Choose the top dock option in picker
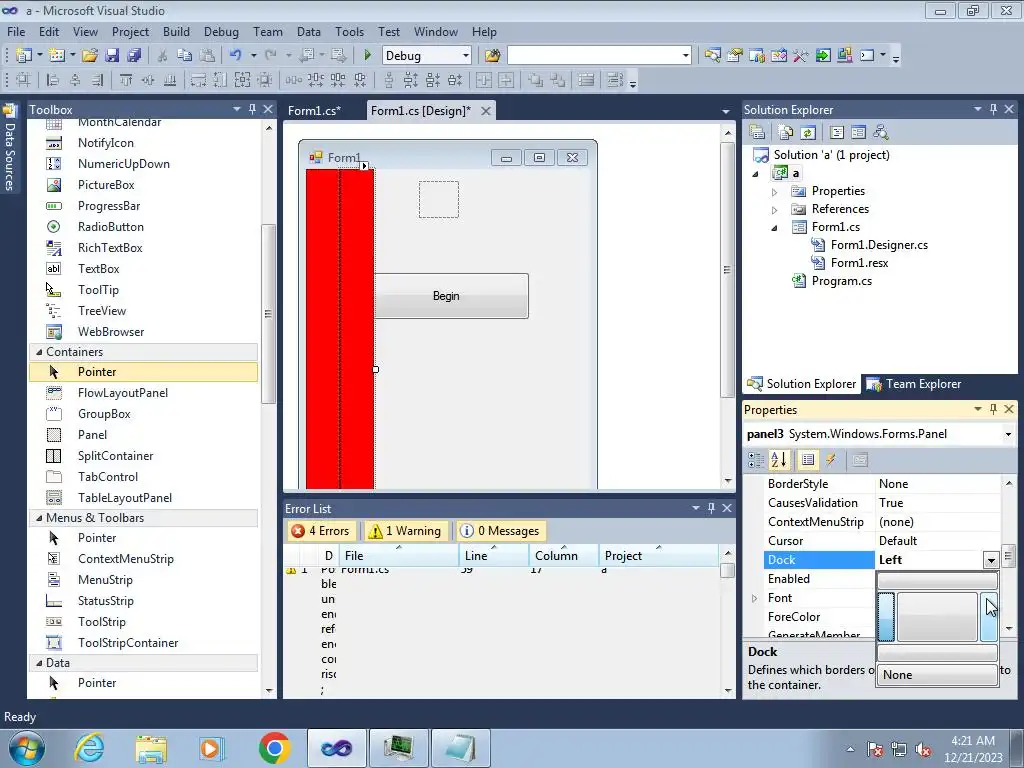Screen dimensions: 1024x768 pos(937,581)
